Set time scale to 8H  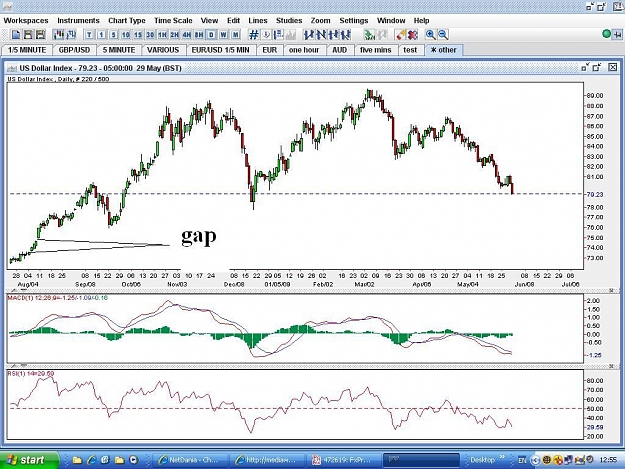point(199,35)
